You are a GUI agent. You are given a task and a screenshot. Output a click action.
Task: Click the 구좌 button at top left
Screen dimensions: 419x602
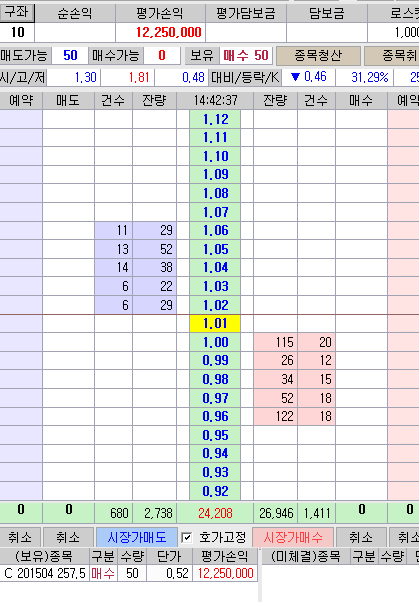tap(17, 13)
